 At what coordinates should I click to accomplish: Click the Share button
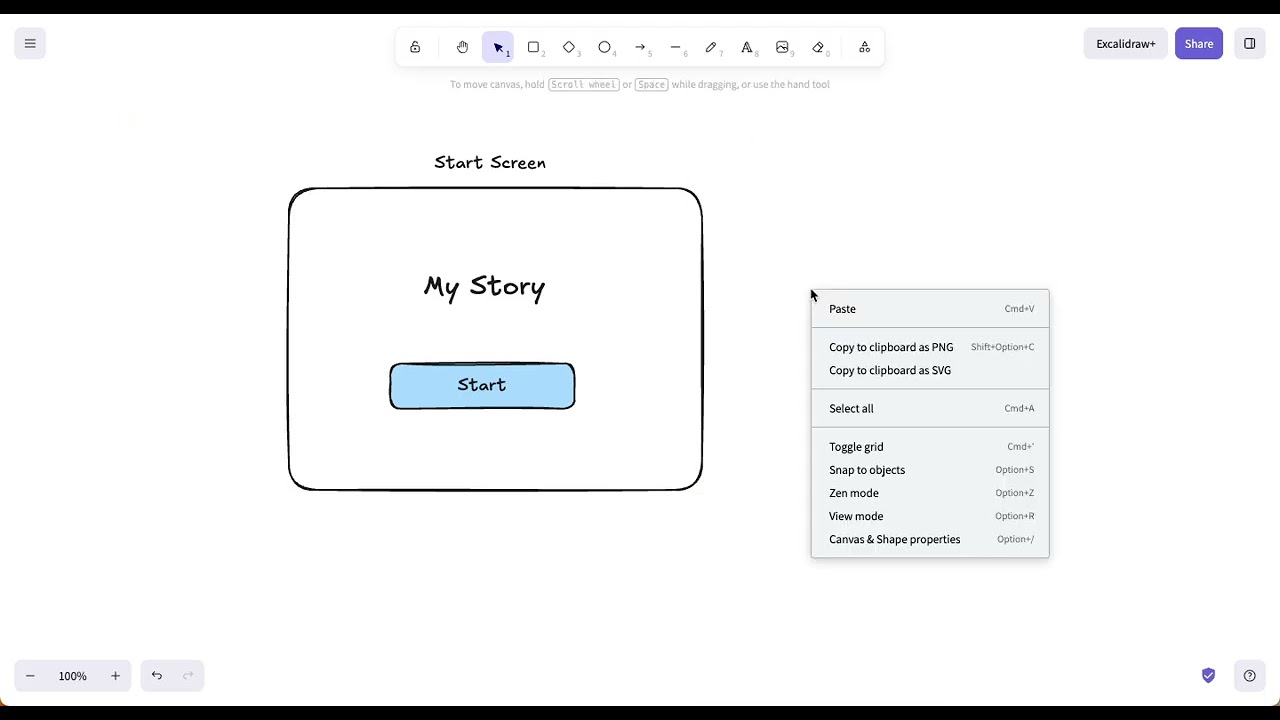[1199, 44]
